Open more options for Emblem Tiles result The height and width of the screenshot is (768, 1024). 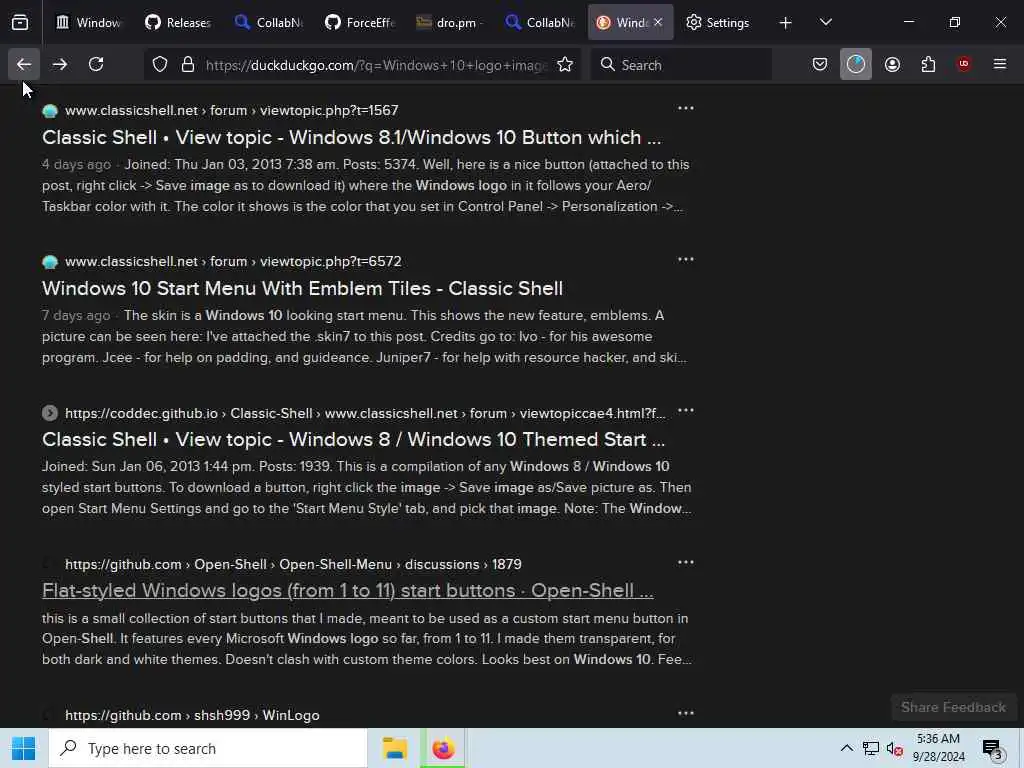coord(686,259)
